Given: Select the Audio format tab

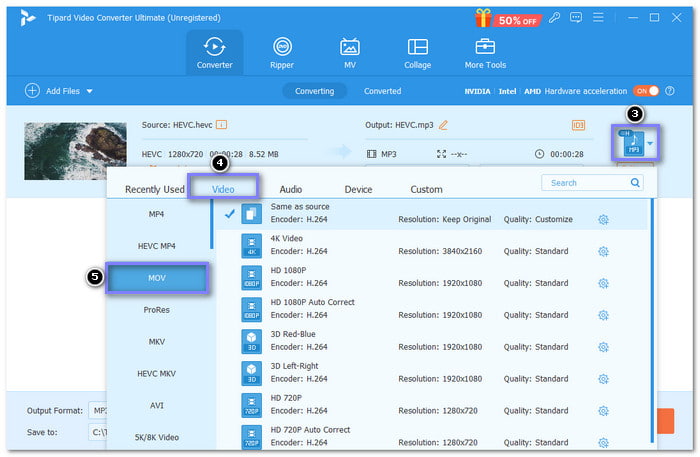Looking at the screenshot, I should click(291, 189).
